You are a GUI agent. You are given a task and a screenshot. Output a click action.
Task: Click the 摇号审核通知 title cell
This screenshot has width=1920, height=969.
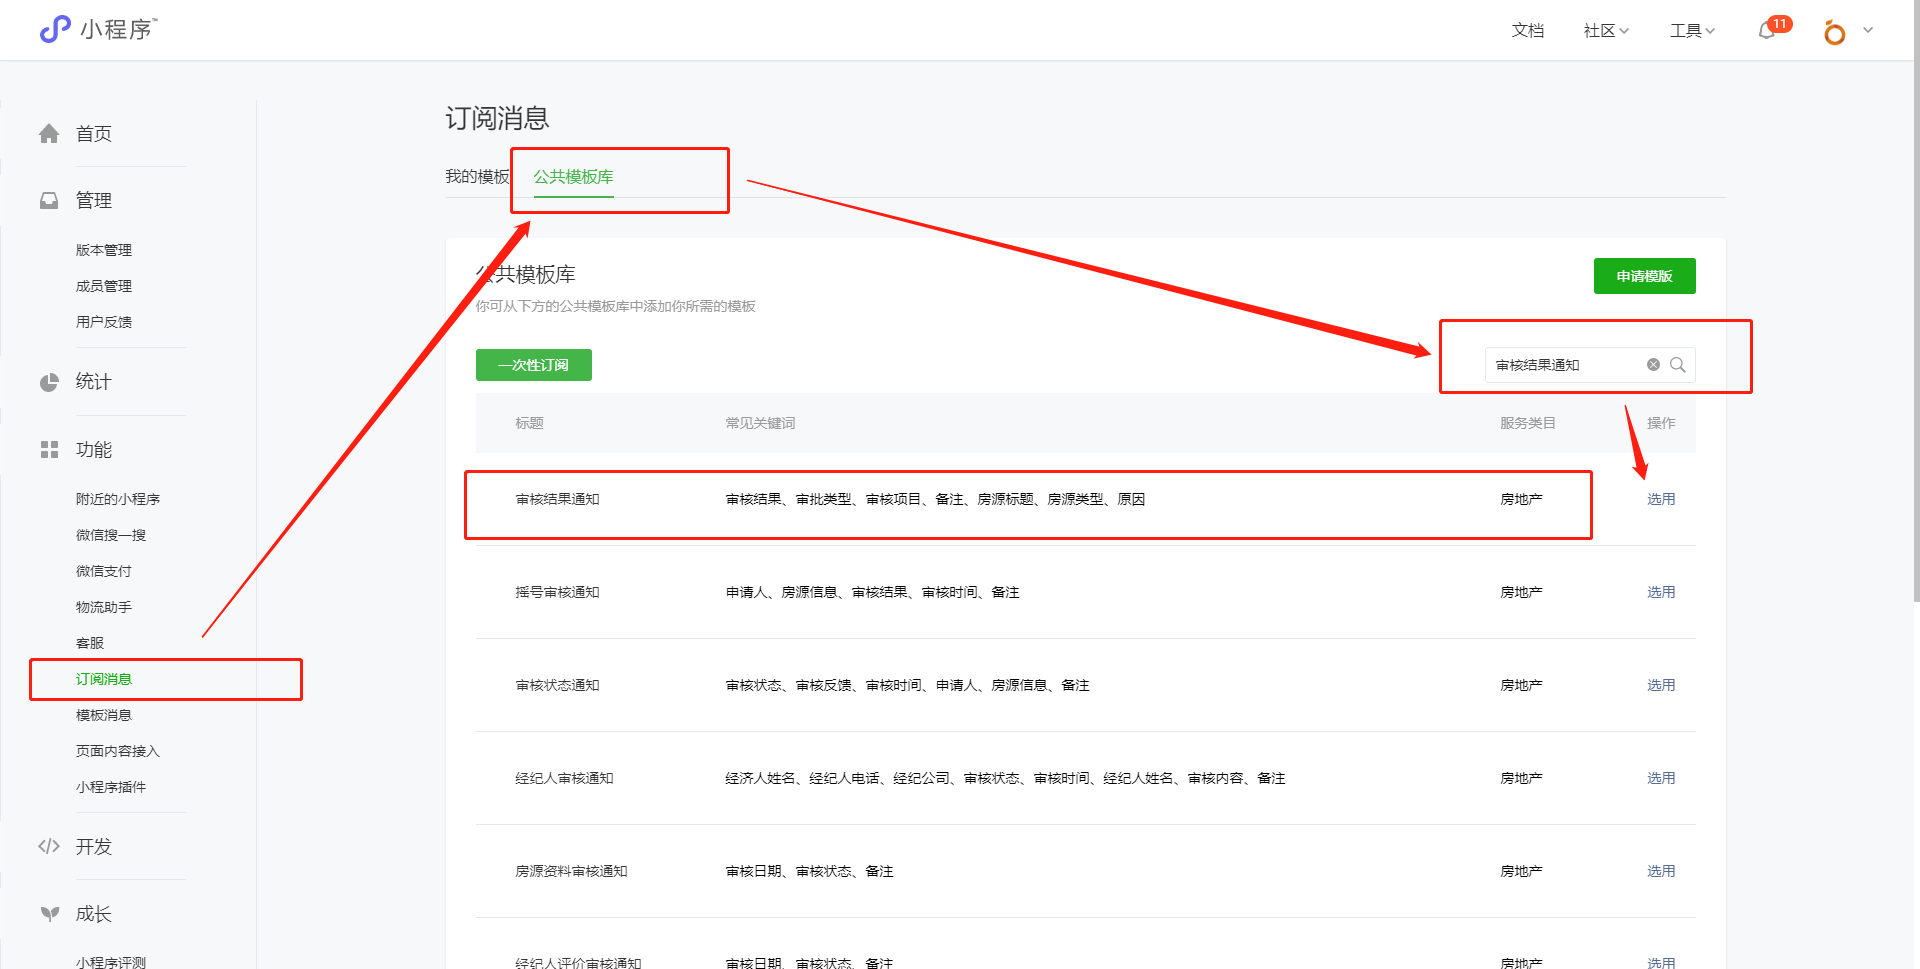pos(557,592)
